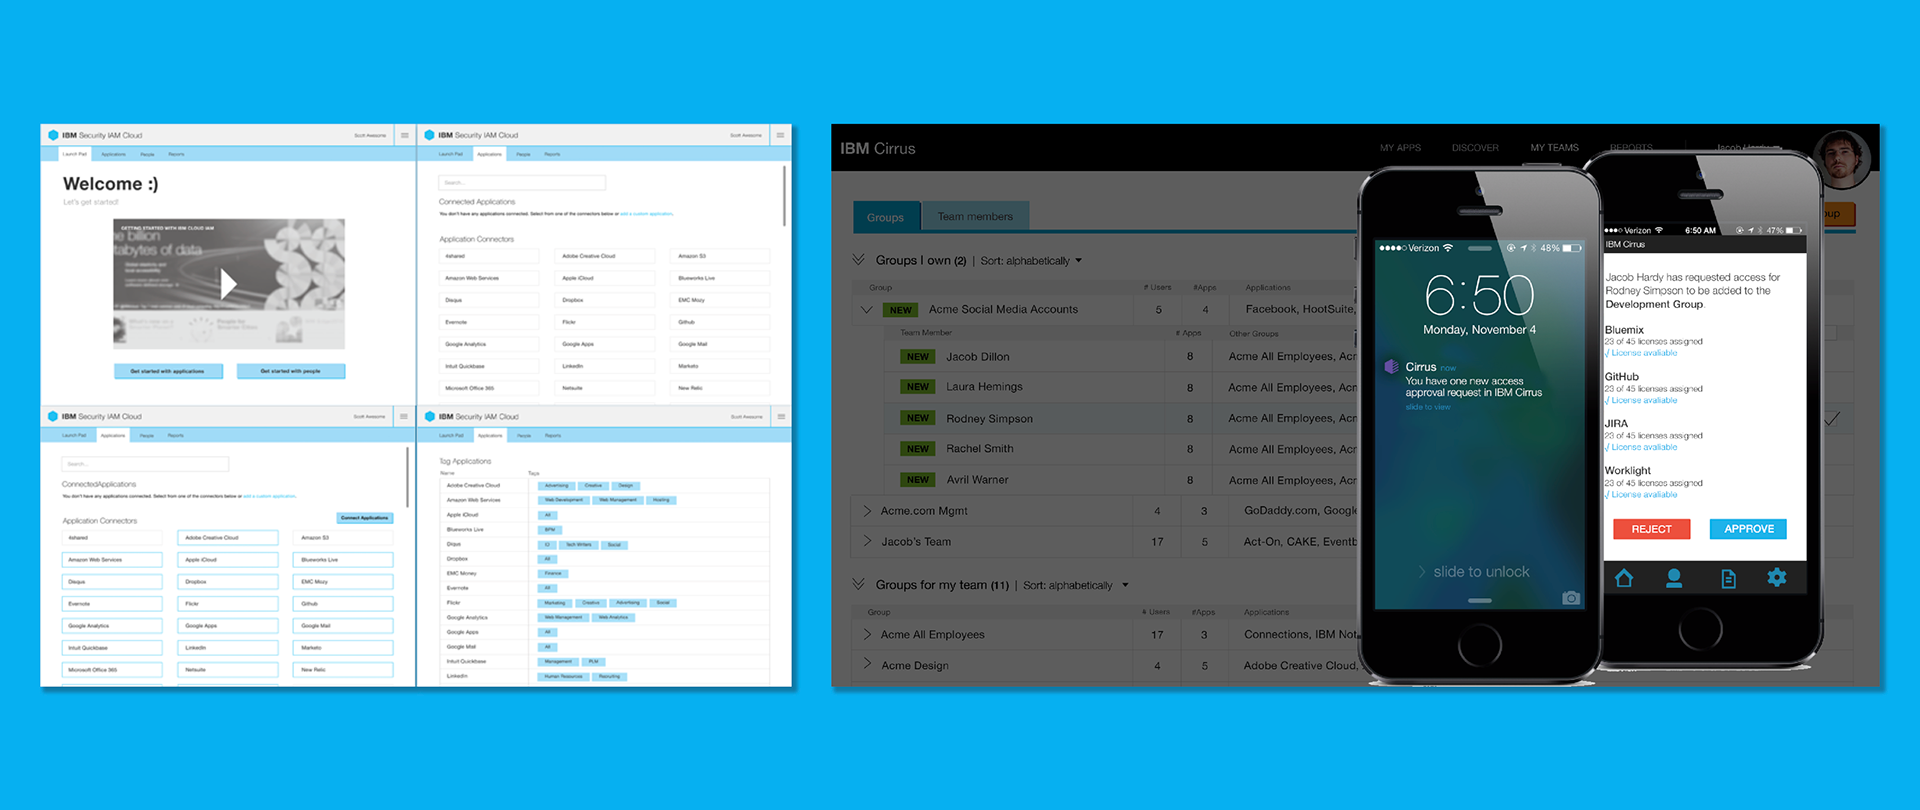
Task: Tap the home icon in phone tab bar
Action: pos(1624,578)
